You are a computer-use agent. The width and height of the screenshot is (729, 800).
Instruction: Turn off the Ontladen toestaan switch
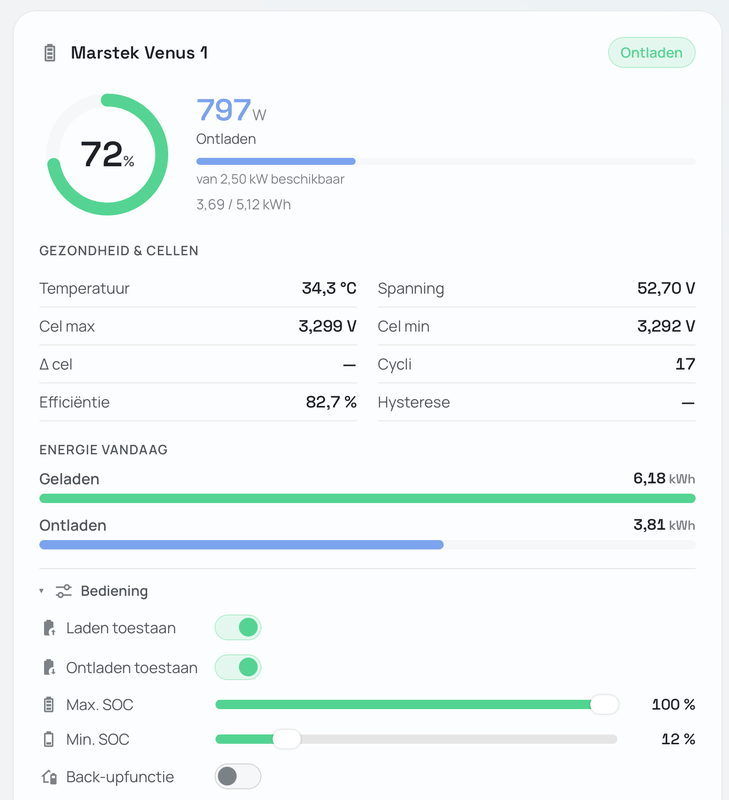pyautogui.click(x=238, y=667)
